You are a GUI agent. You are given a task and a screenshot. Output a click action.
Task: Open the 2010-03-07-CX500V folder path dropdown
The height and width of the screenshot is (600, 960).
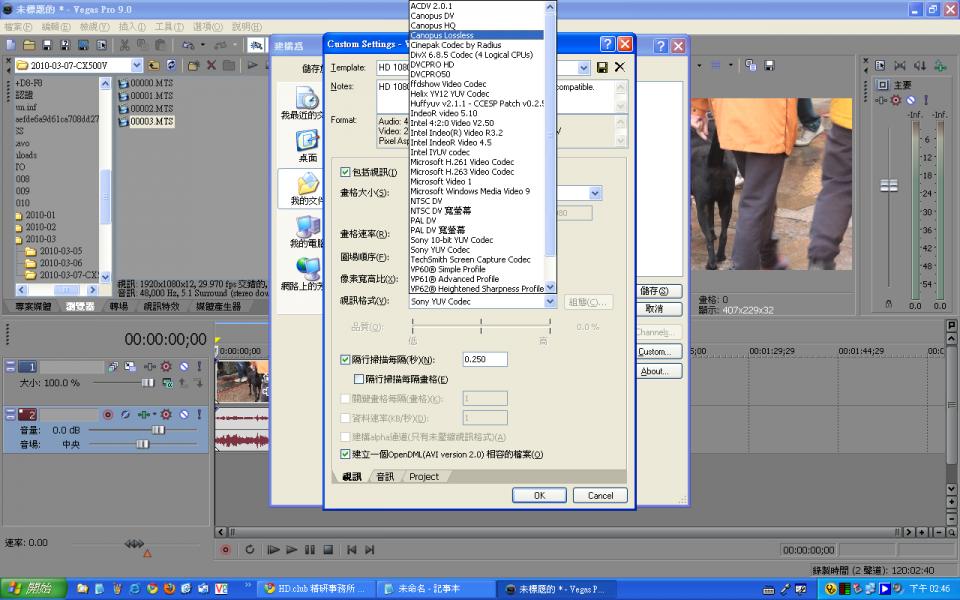coord(136,65)
